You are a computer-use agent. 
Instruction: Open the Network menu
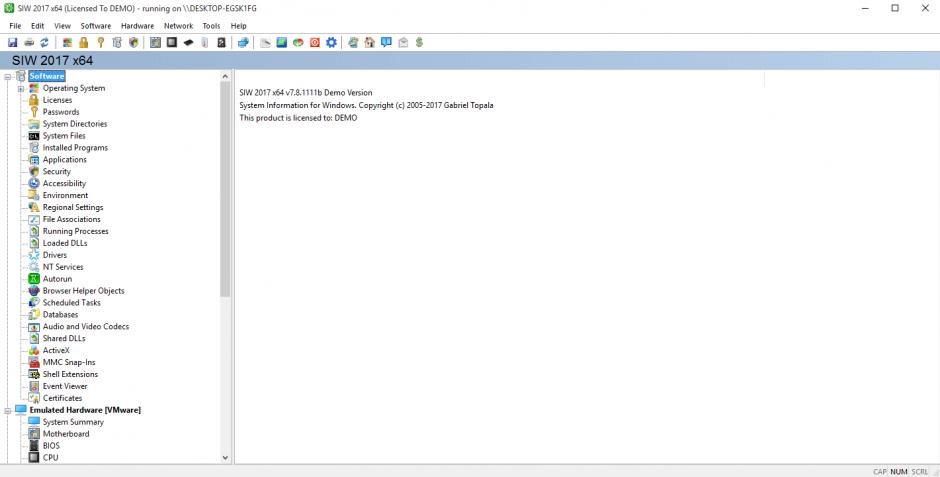point(179,26)
